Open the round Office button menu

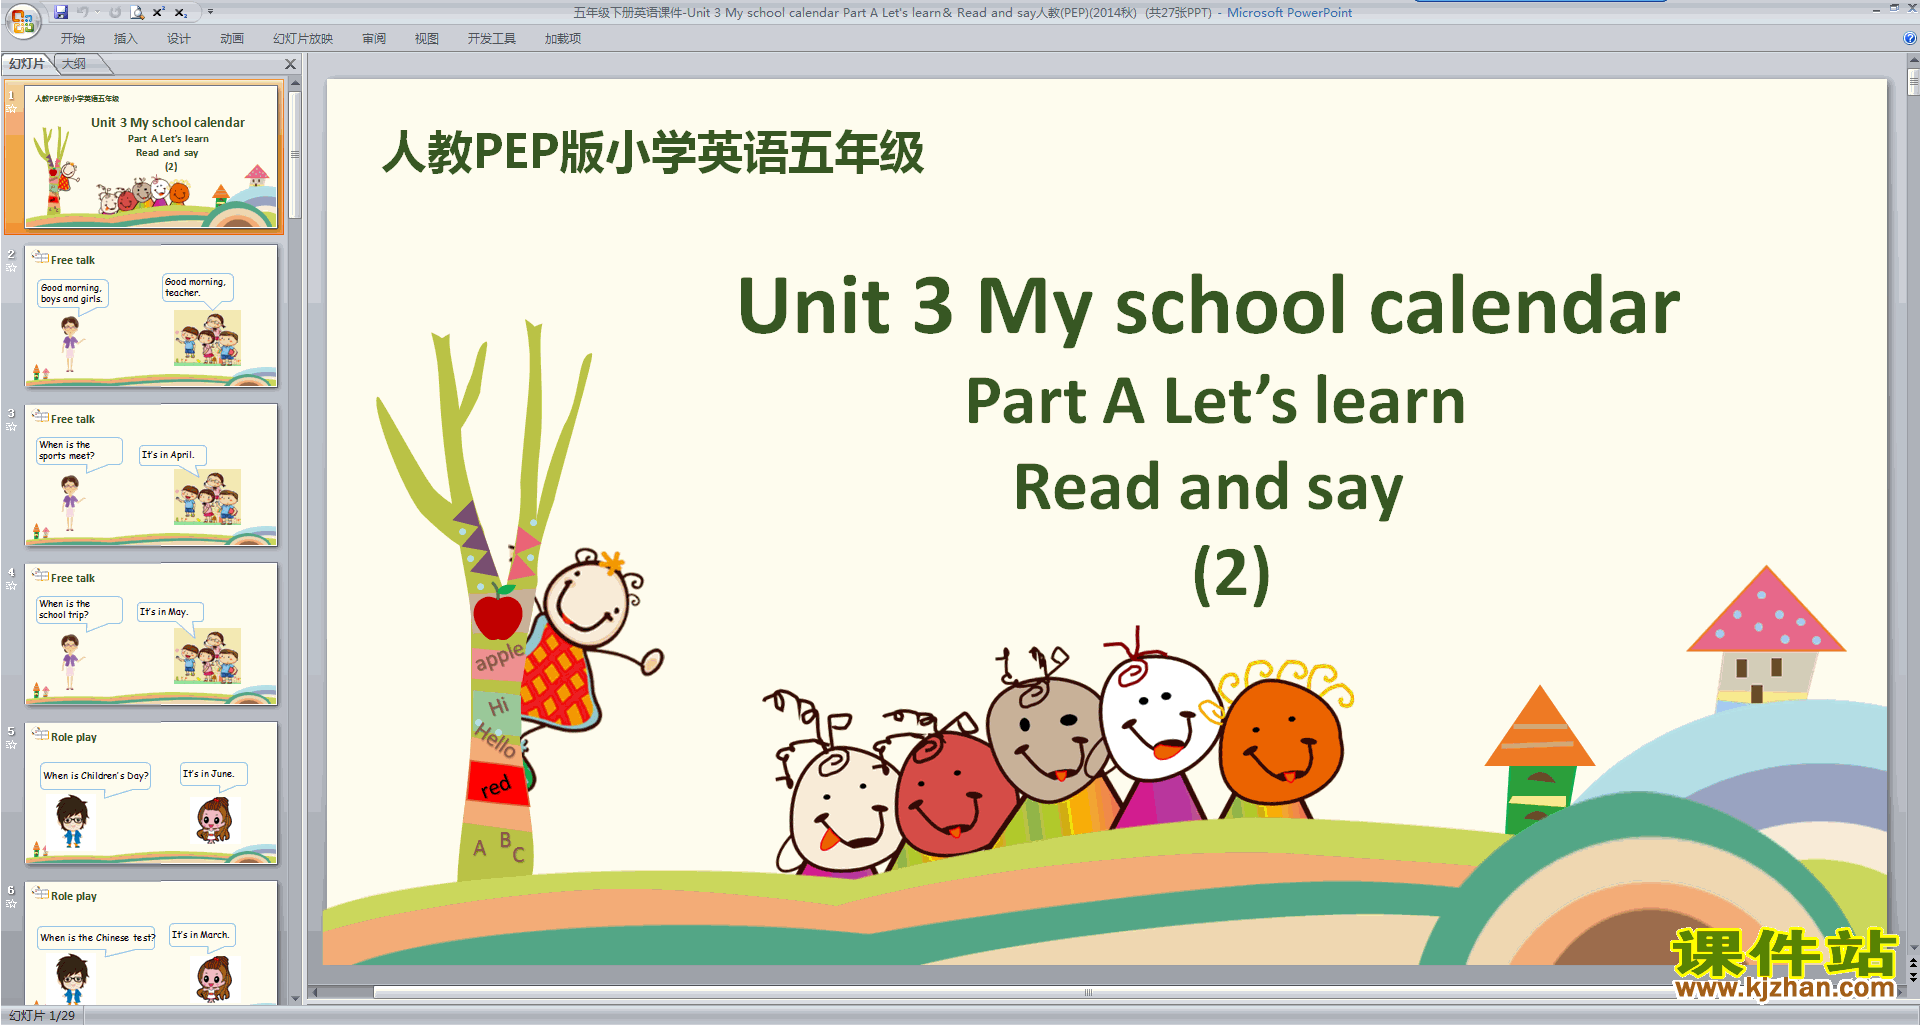22,19
